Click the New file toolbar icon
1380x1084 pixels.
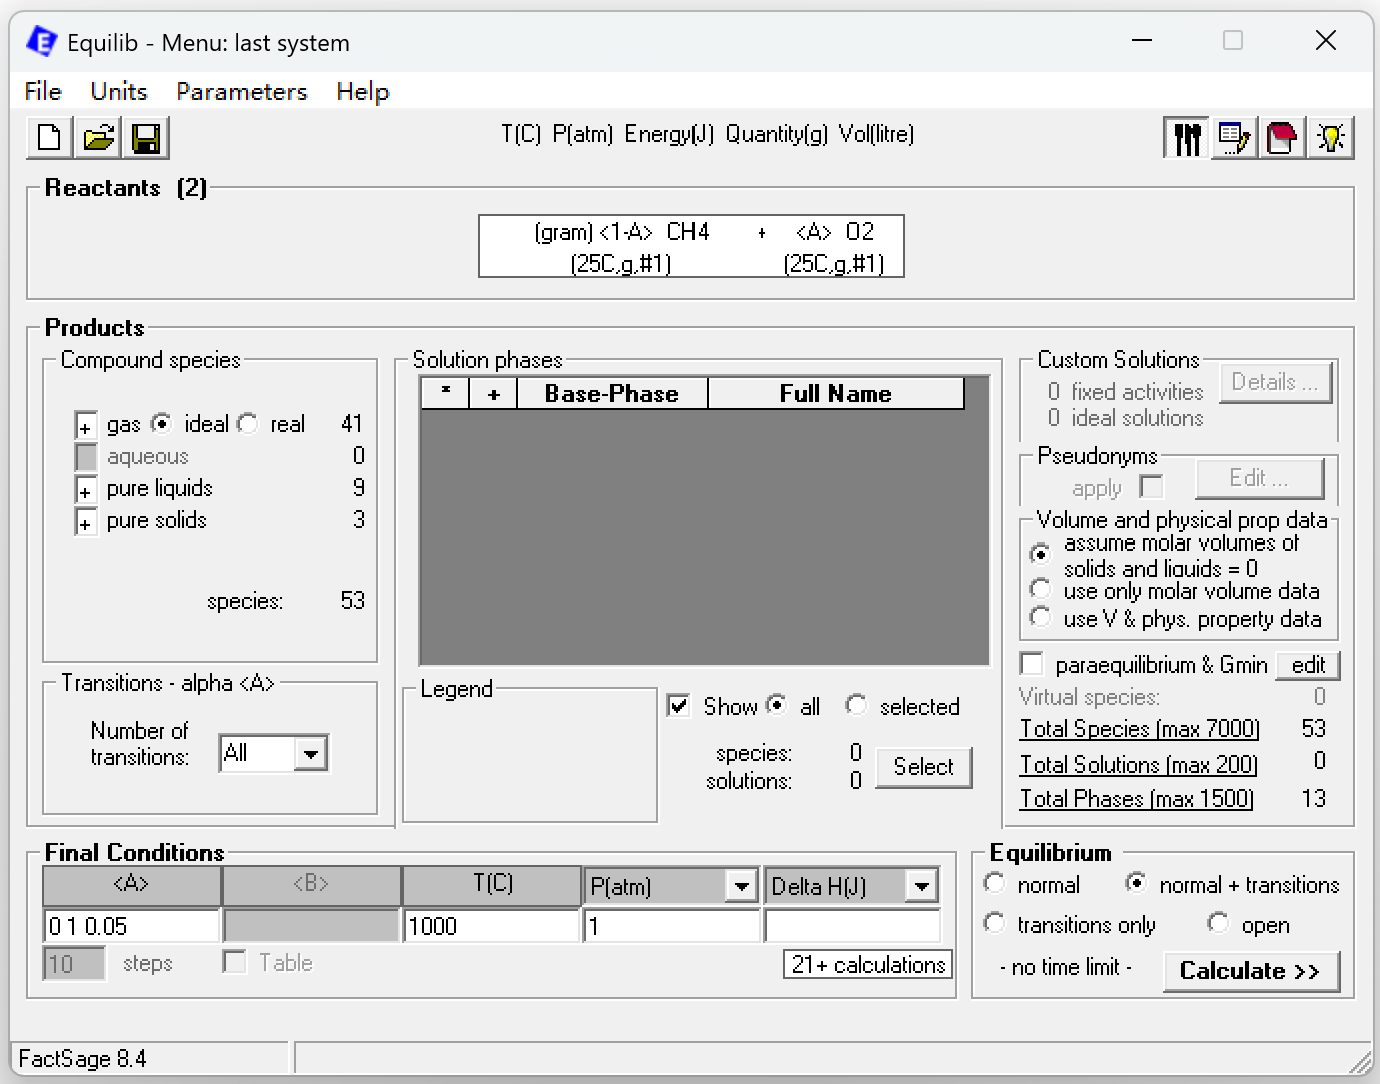tap(49, 137)
